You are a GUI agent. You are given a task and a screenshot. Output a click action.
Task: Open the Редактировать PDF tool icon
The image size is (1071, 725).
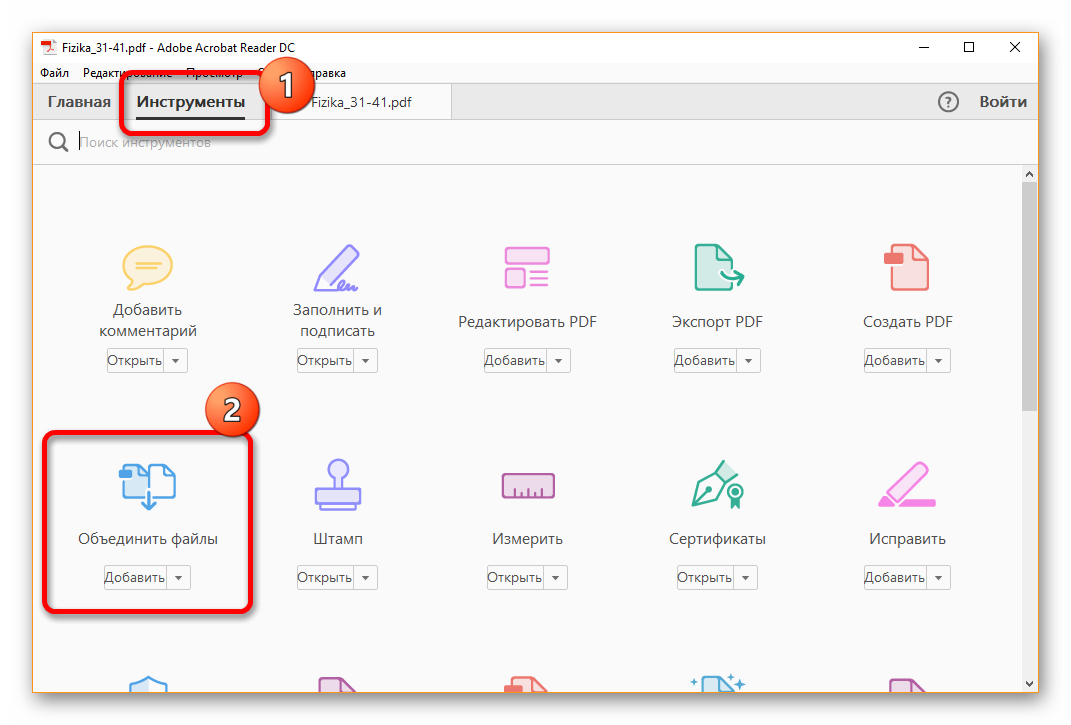click(527, 268)
